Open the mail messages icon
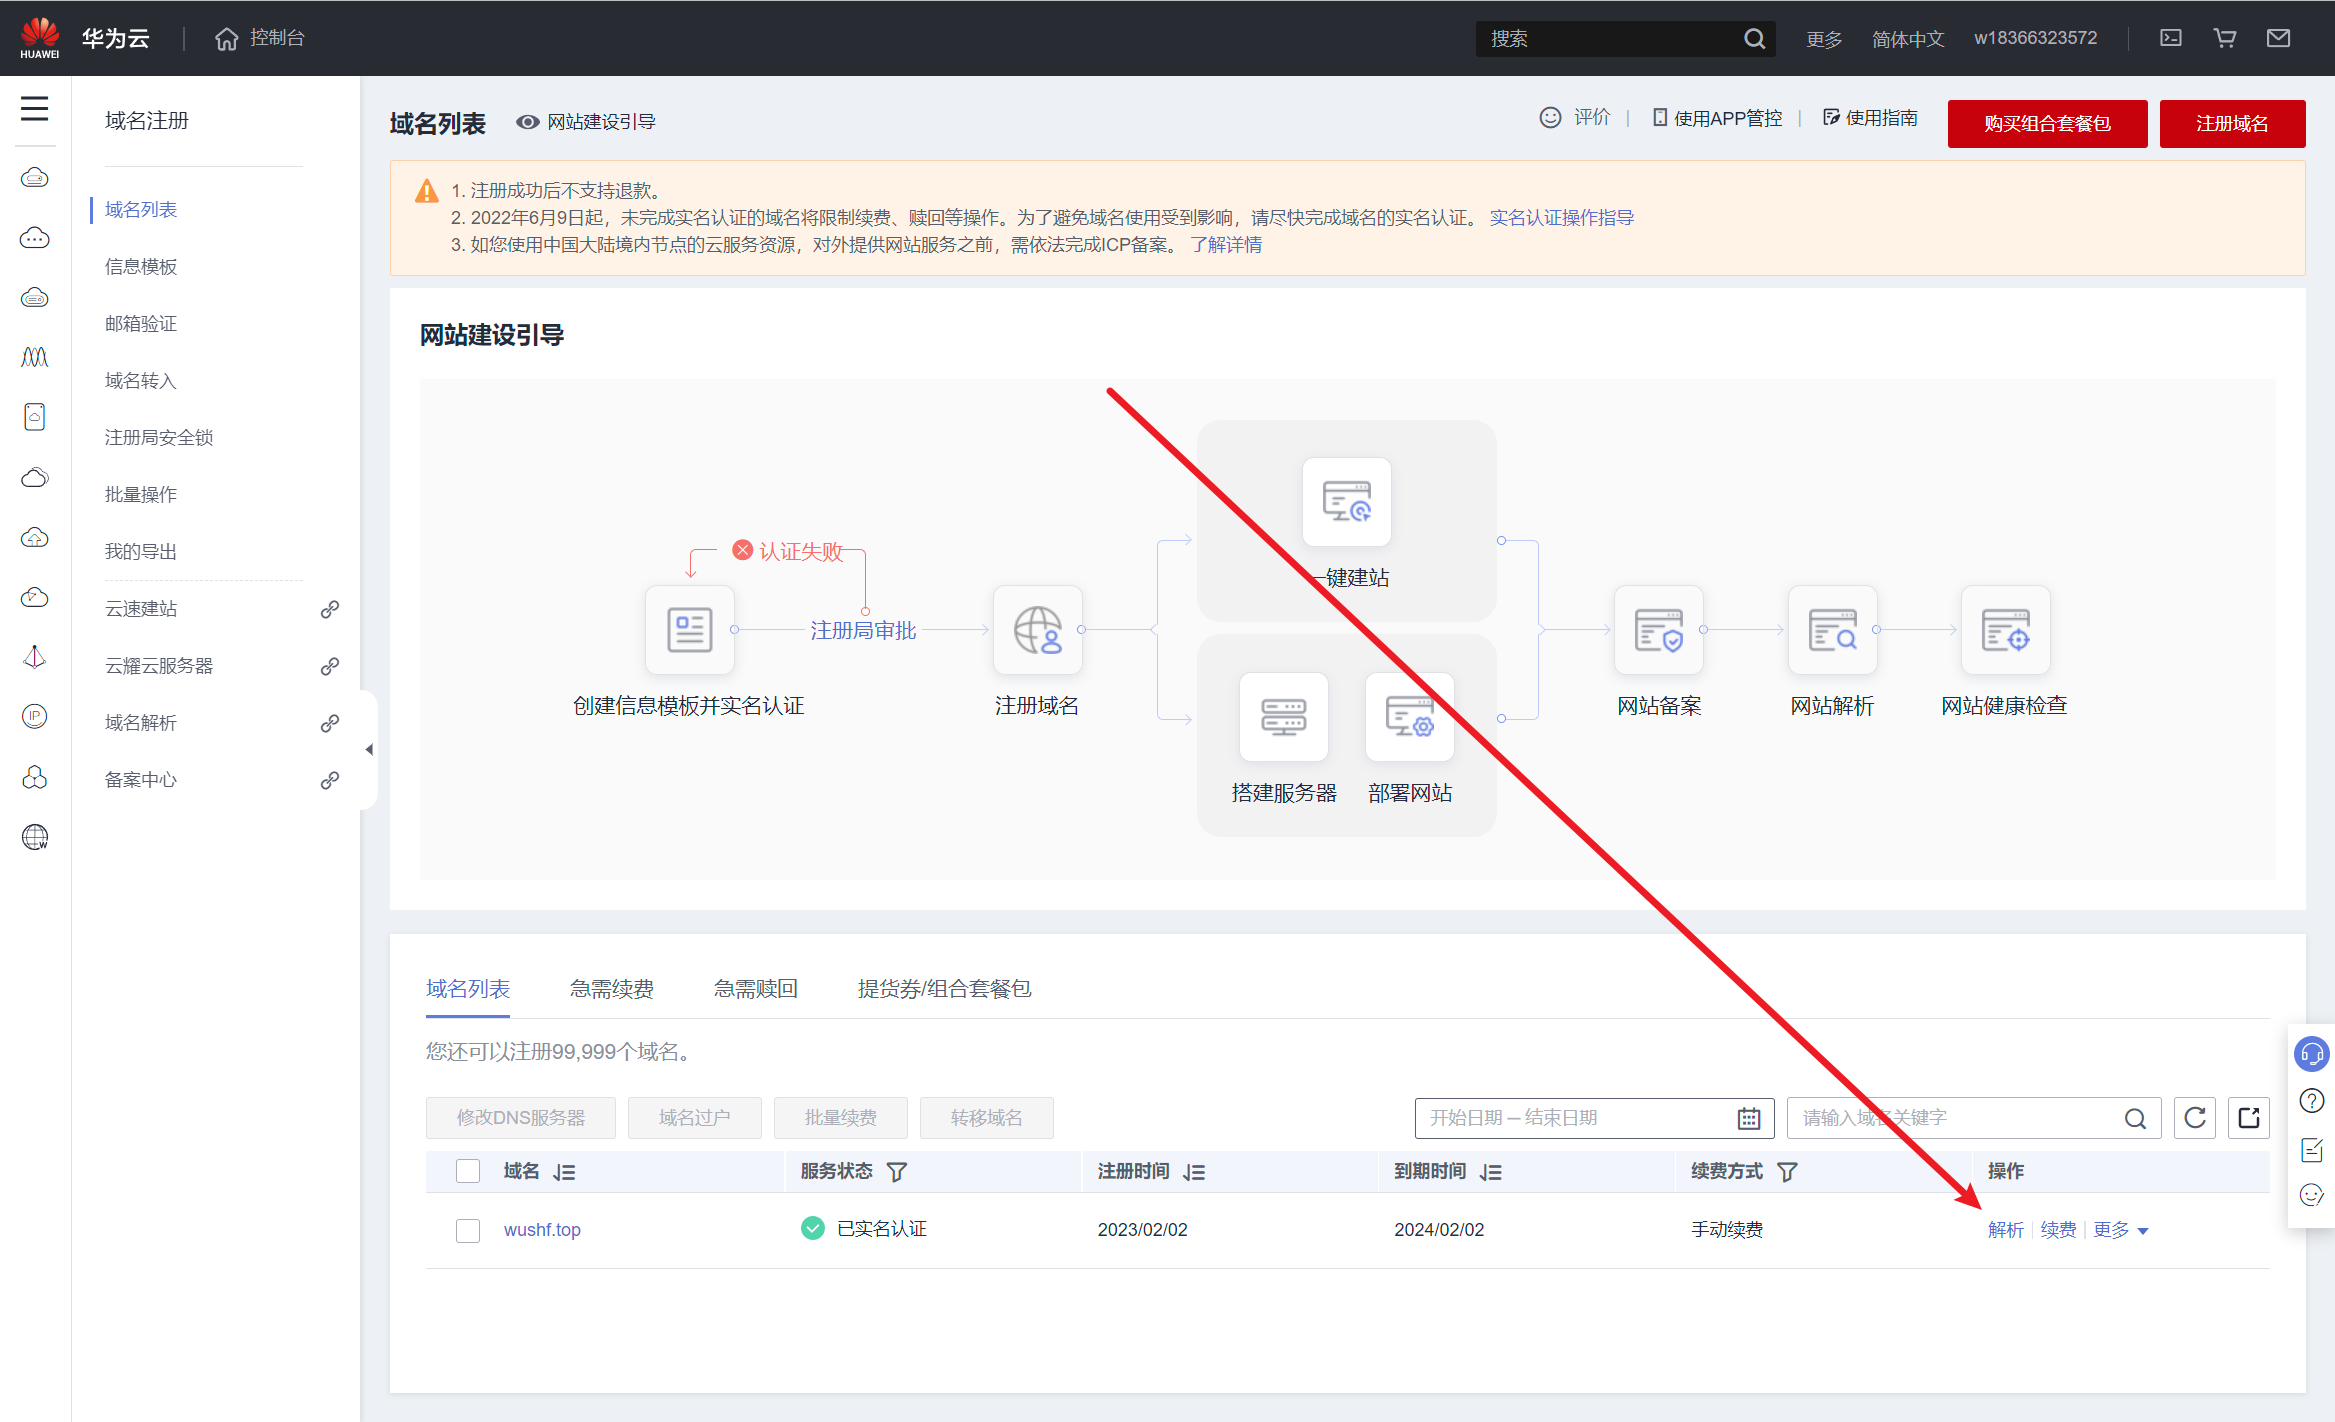The height and width of the screenshot is (1422, 2335). [2278, 38]
